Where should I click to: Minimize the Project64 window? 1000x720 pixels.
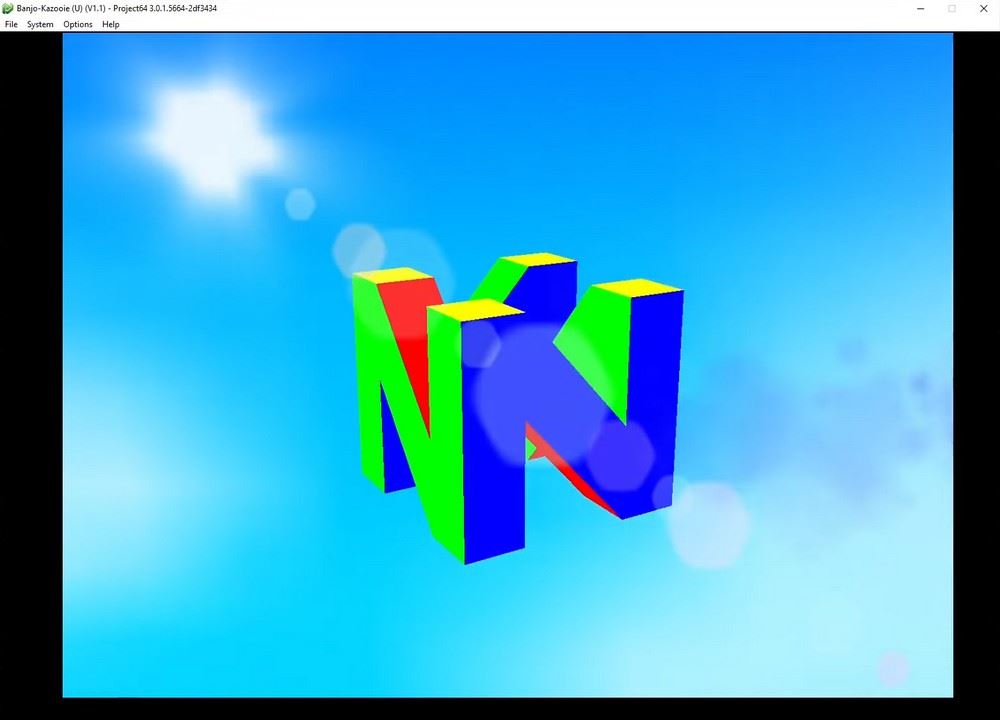pyautogui.click(x=921, y=8)
